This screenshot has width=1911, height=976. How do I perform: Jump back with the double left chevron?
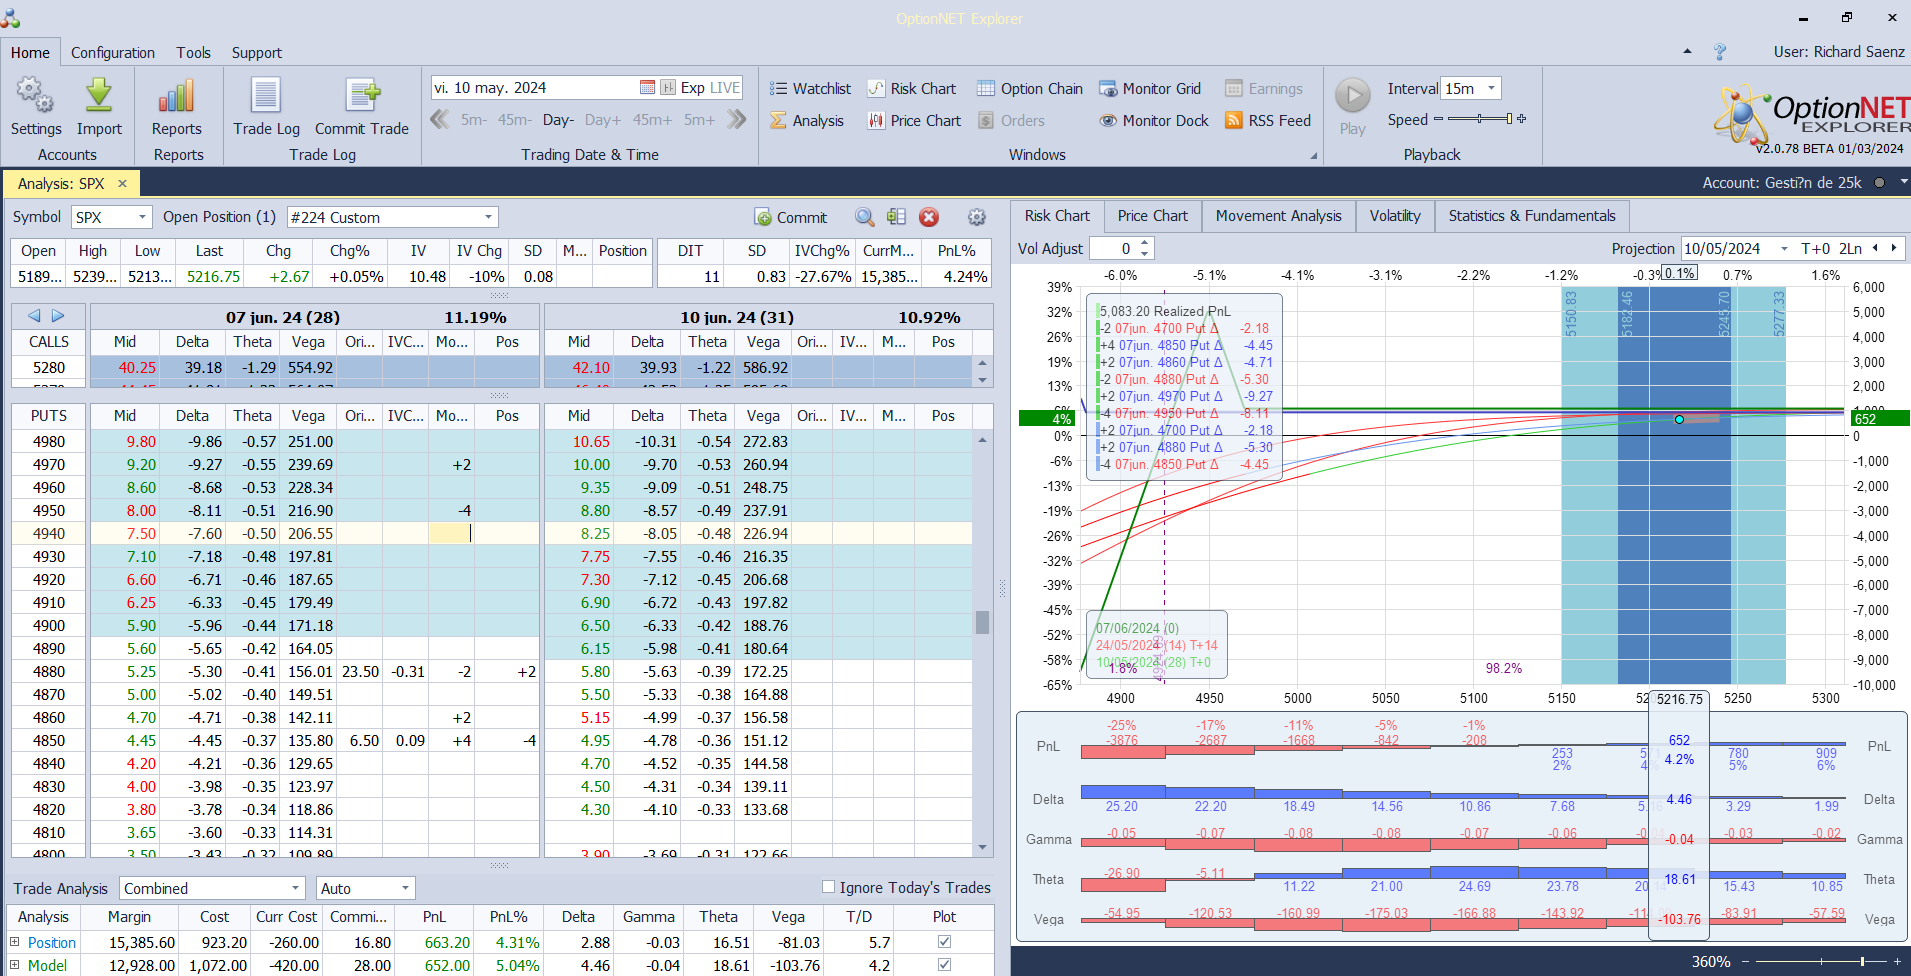pos(439,120)
